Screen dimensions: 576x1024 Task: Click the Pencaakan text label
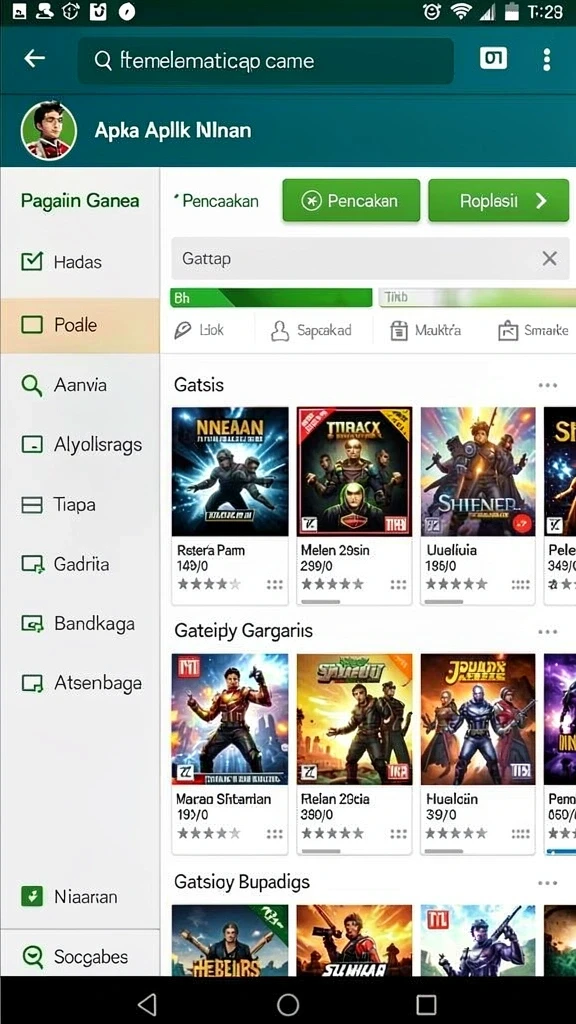219,200
